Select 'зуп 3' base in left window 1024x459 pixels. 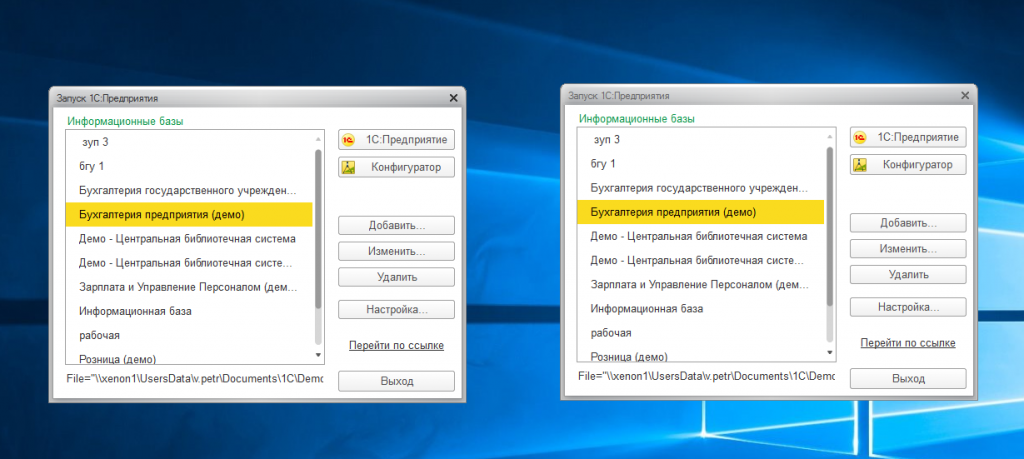point(189,141)
